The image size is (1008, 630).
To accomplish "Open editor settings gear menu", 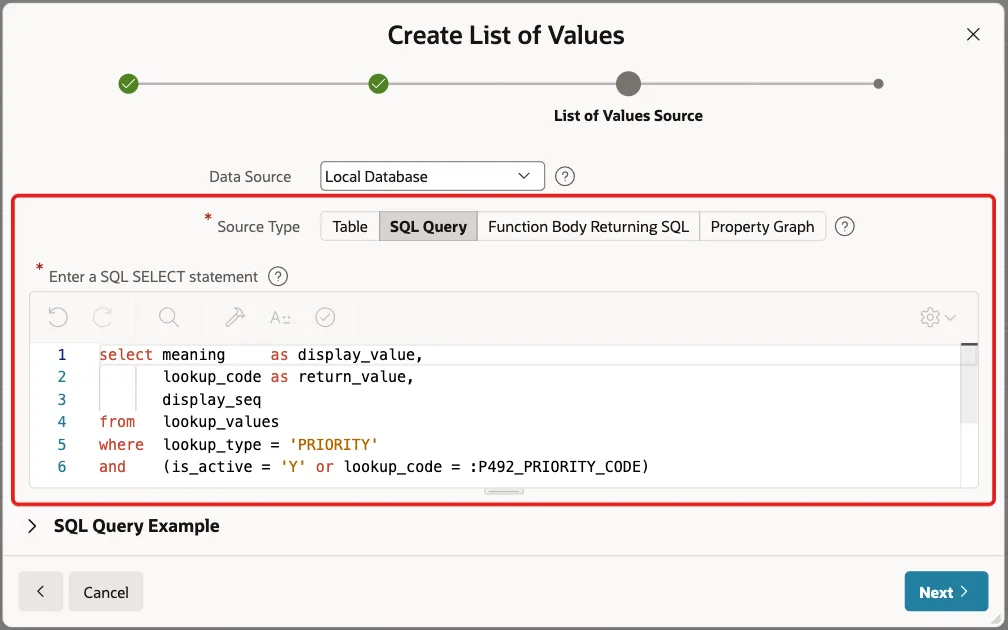I will (938, 317).
